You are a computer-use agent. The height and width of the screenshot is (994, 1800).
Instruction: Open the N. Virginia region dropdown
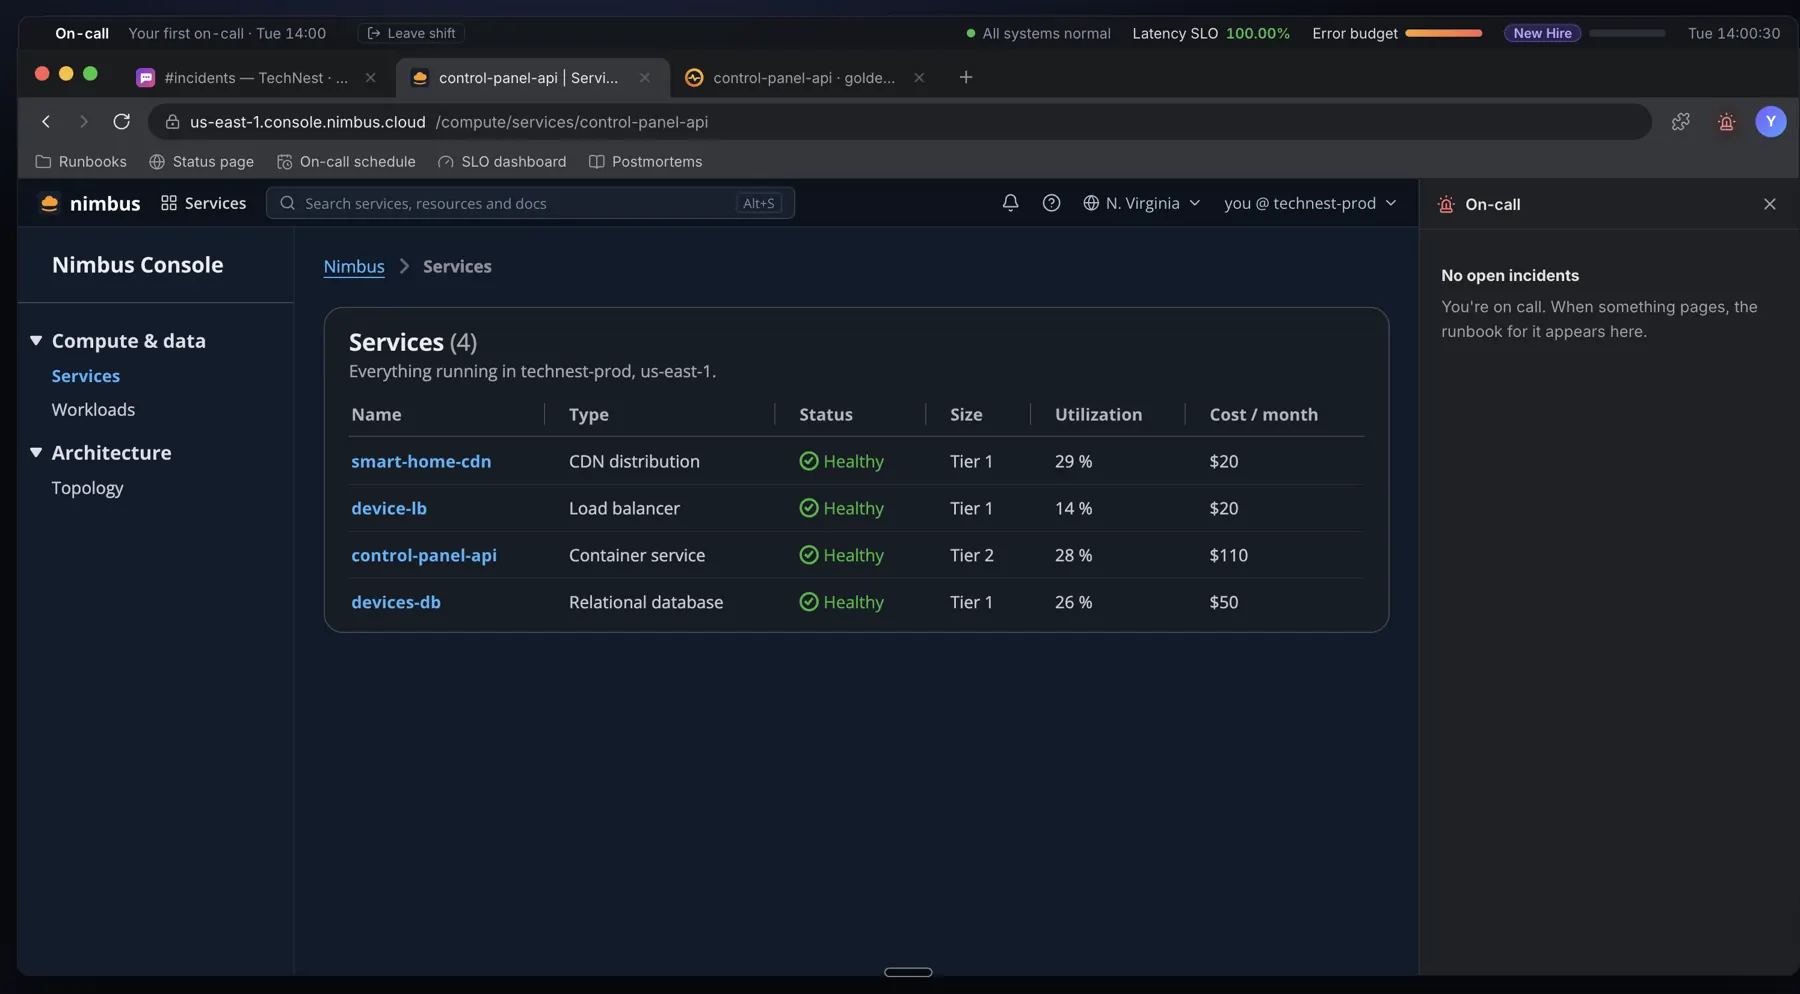[1141, 203]
